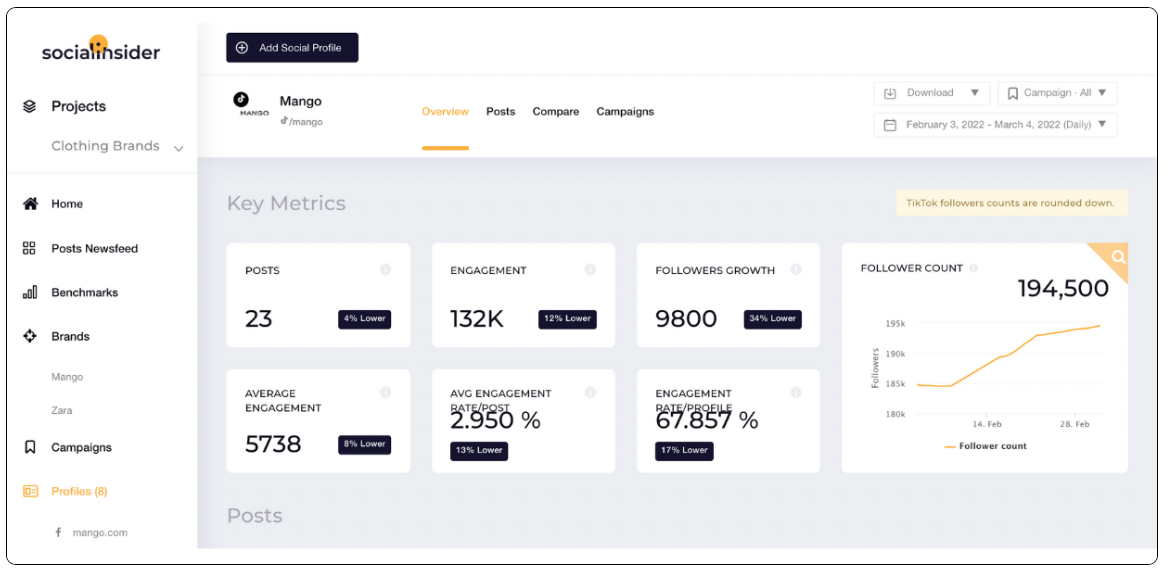Click the info icon on Engagement card
The width and height of the screenshot is (1164, 572).
pyautogui.click(x=590, y=269)
